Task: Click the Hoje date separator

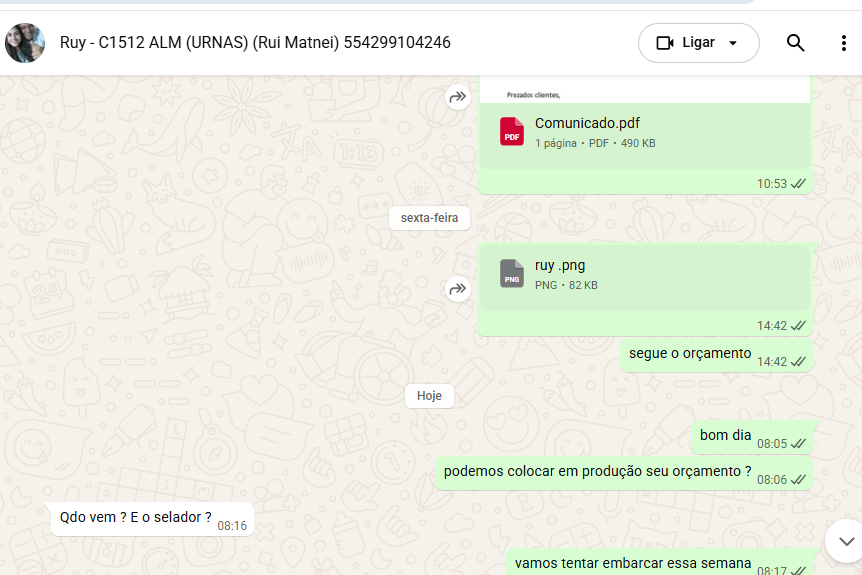Action: point(429,396)
